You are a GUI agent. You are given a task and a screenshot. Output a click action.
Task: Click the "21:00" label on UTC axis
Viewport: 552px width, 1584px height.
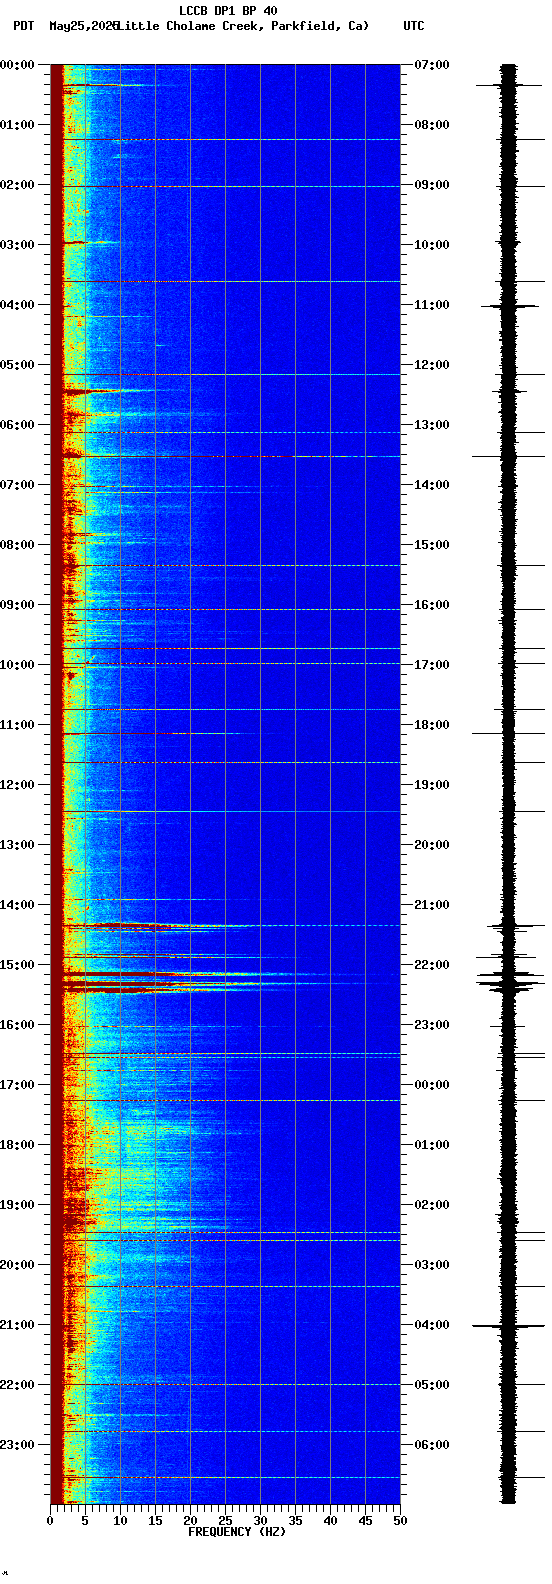pyautogui.click(x=432, y=905)
